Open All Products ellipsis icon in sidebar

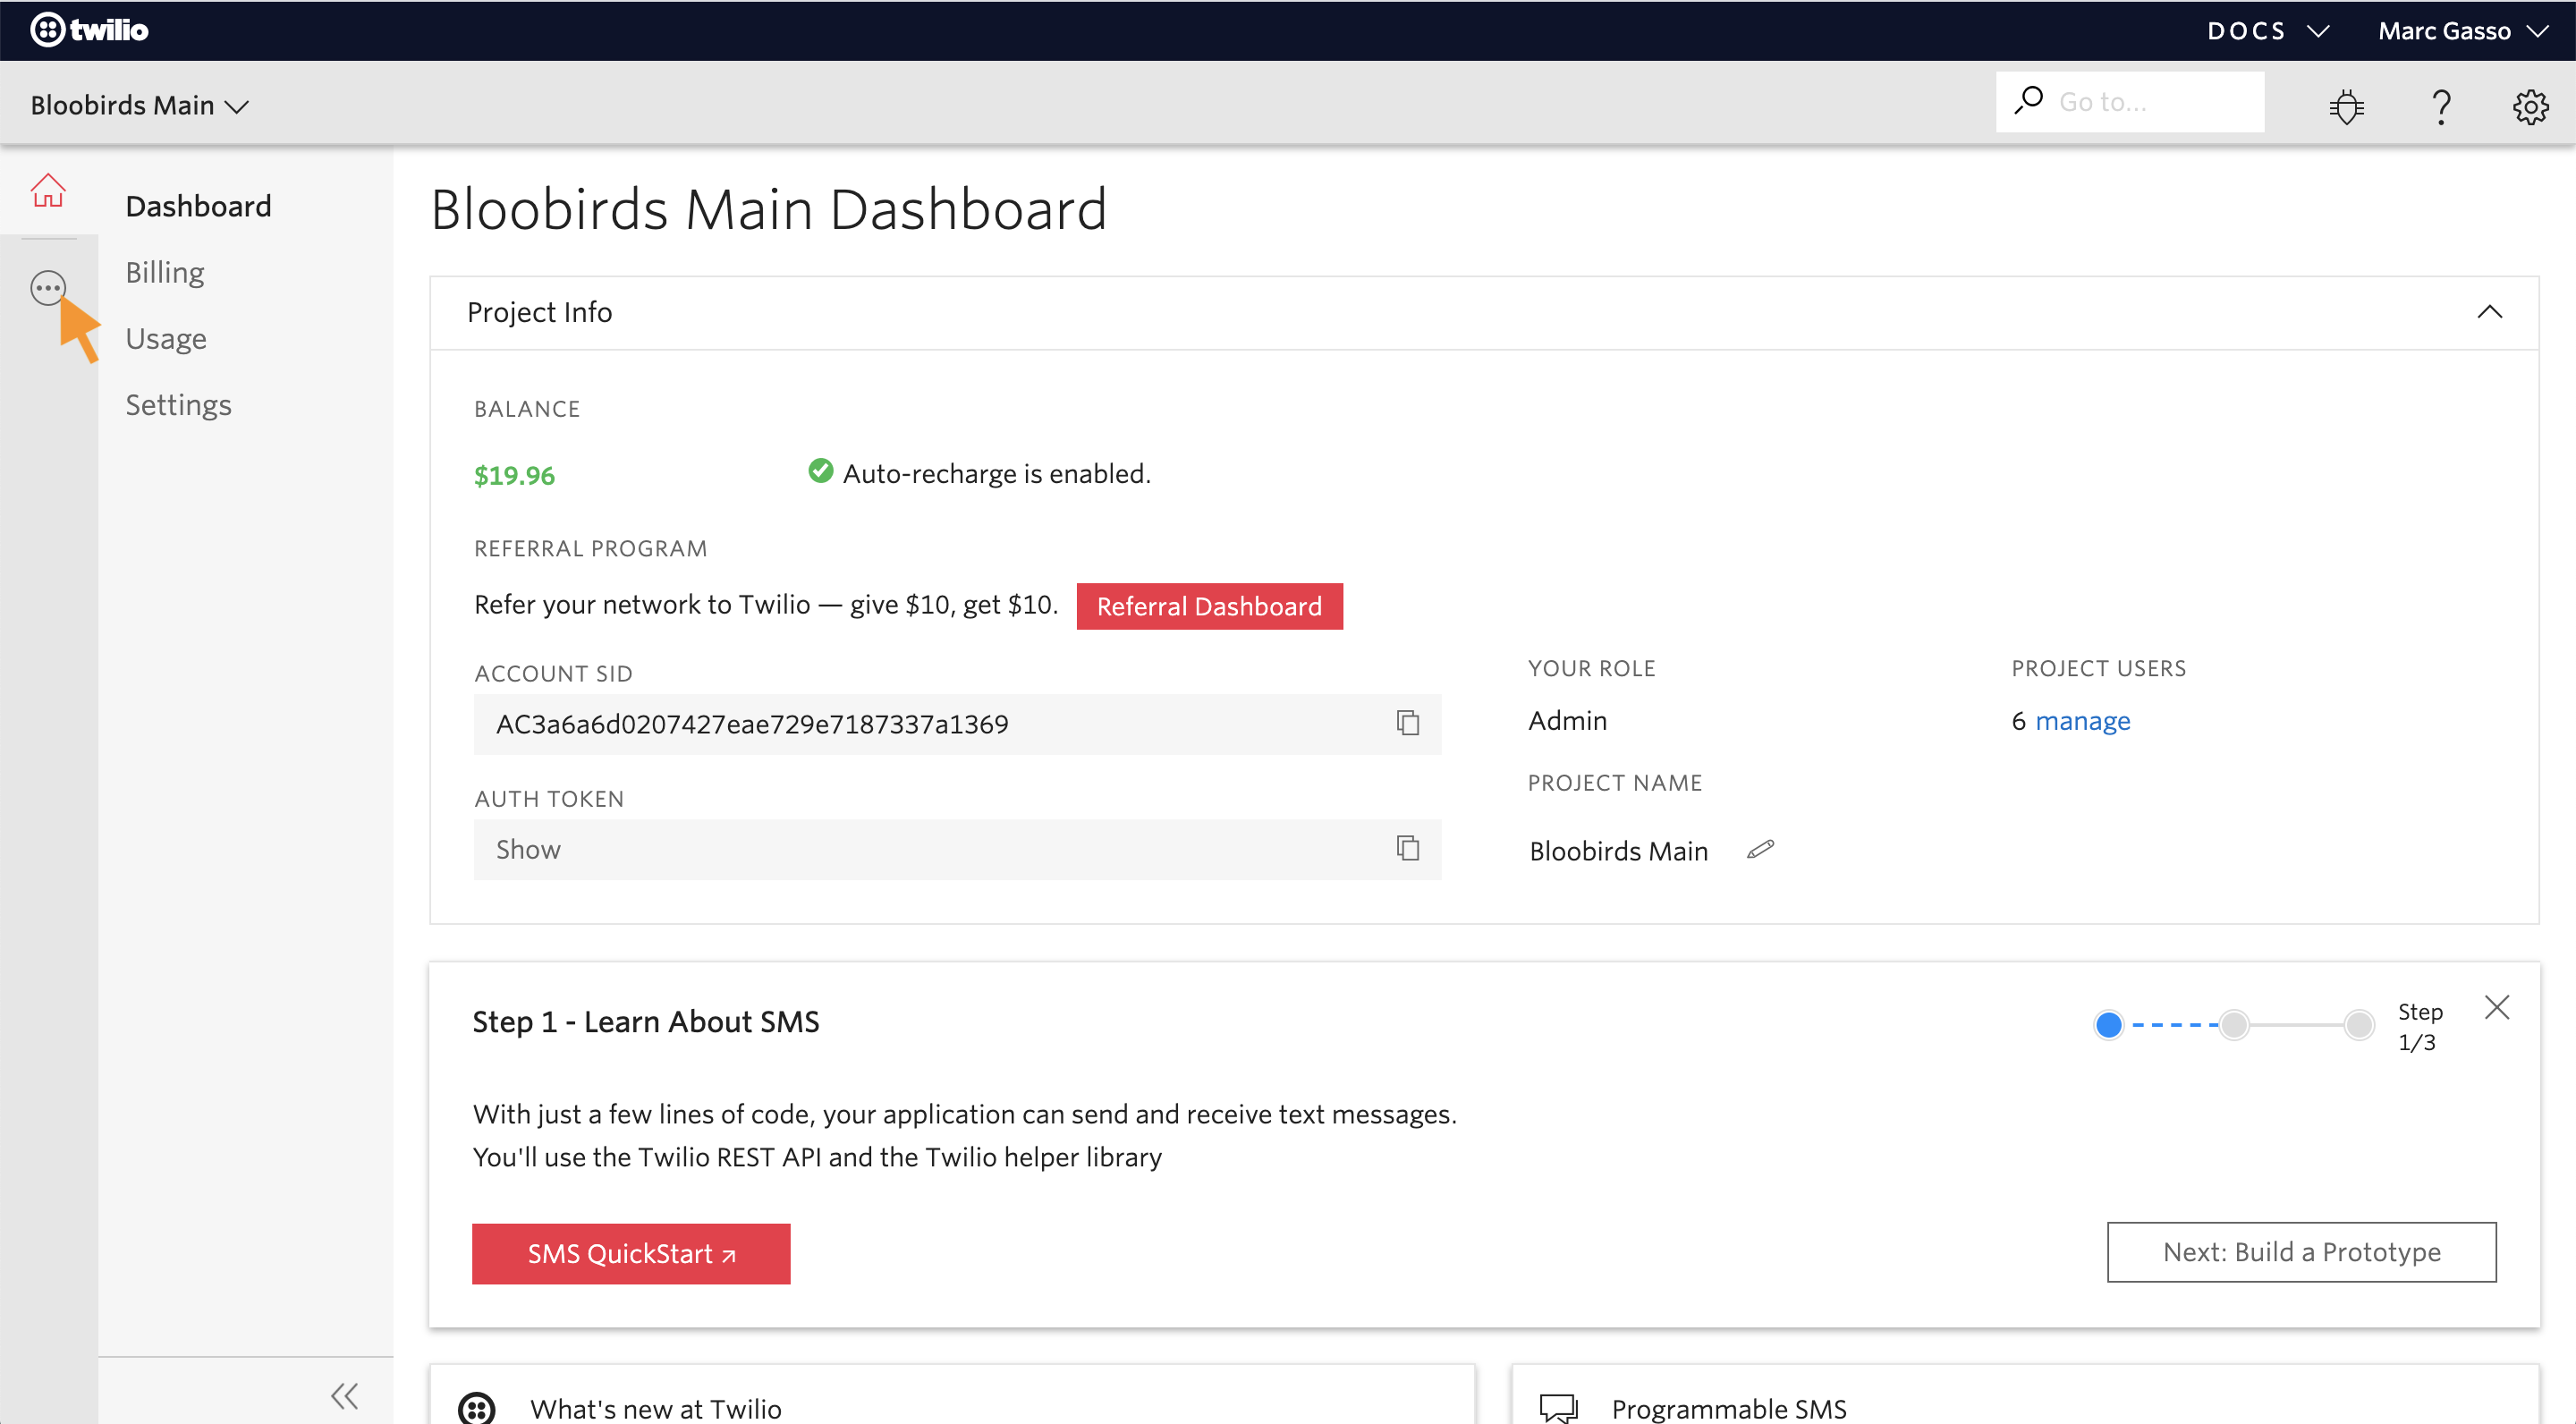click(x=48, y=288)
